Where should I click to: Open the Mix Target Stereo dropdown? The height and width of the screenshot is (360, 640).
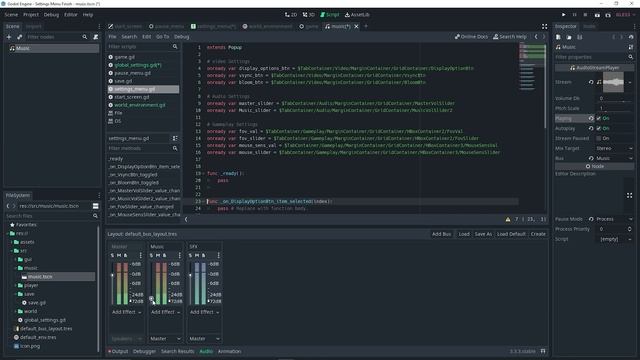(614, 149)
